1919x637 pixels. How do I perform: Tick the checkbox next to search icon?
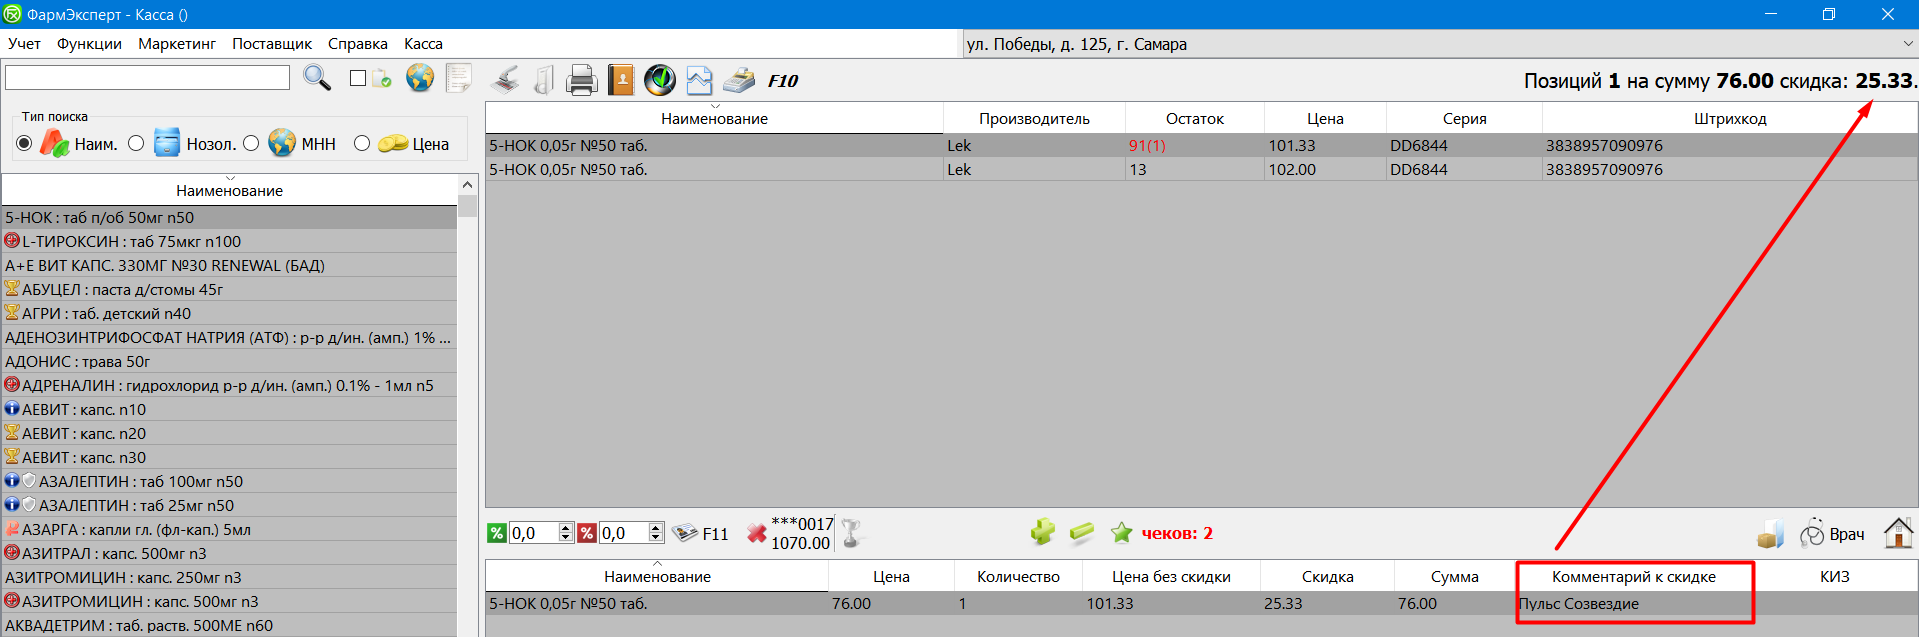point(358,78)
